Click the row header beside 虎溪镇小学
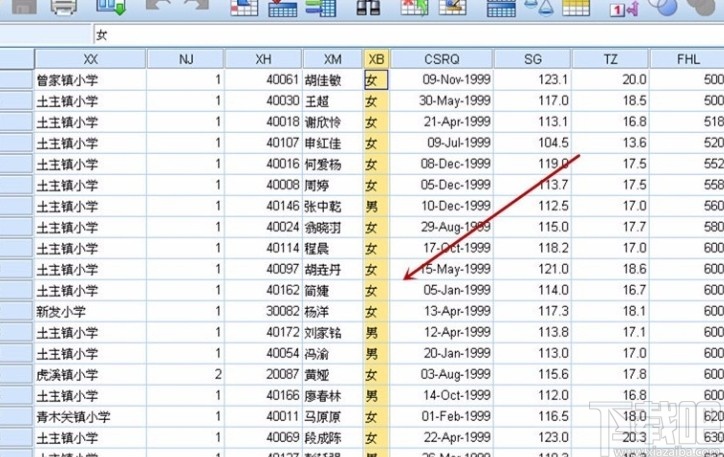The image size is (724, 457). click(17, 374)
